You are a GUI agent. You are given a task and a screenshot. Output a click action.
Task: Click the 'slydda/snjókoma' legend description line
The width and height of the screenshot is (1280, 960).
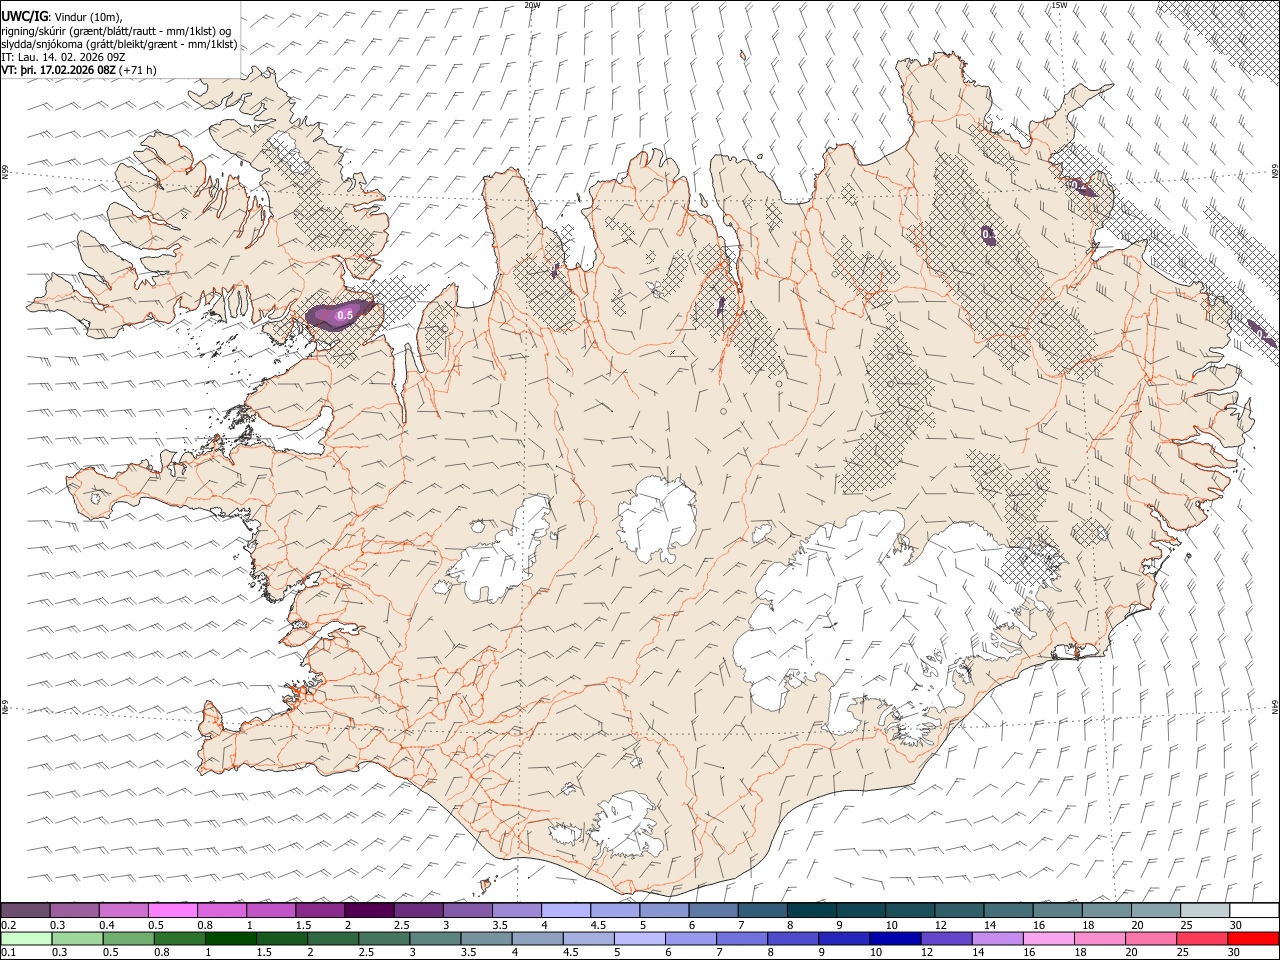point(119,44)
